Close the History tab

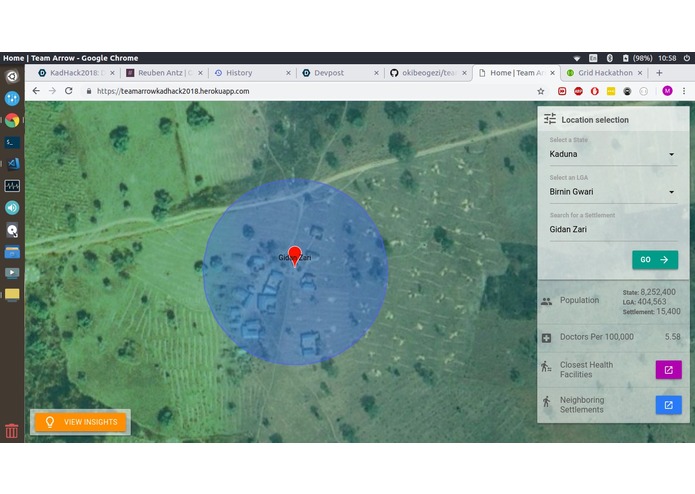288,73
